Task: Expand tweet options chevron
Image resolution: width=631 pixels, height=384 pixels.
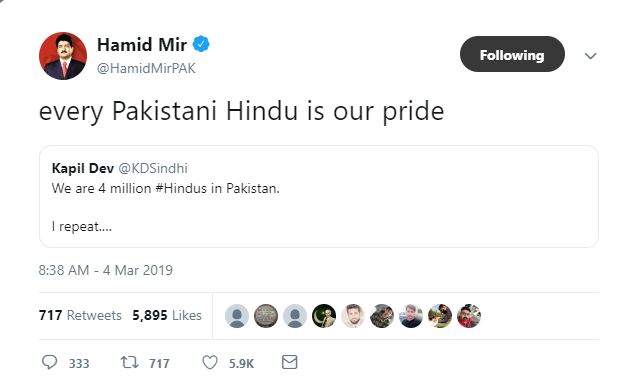Action: point(590,56)
